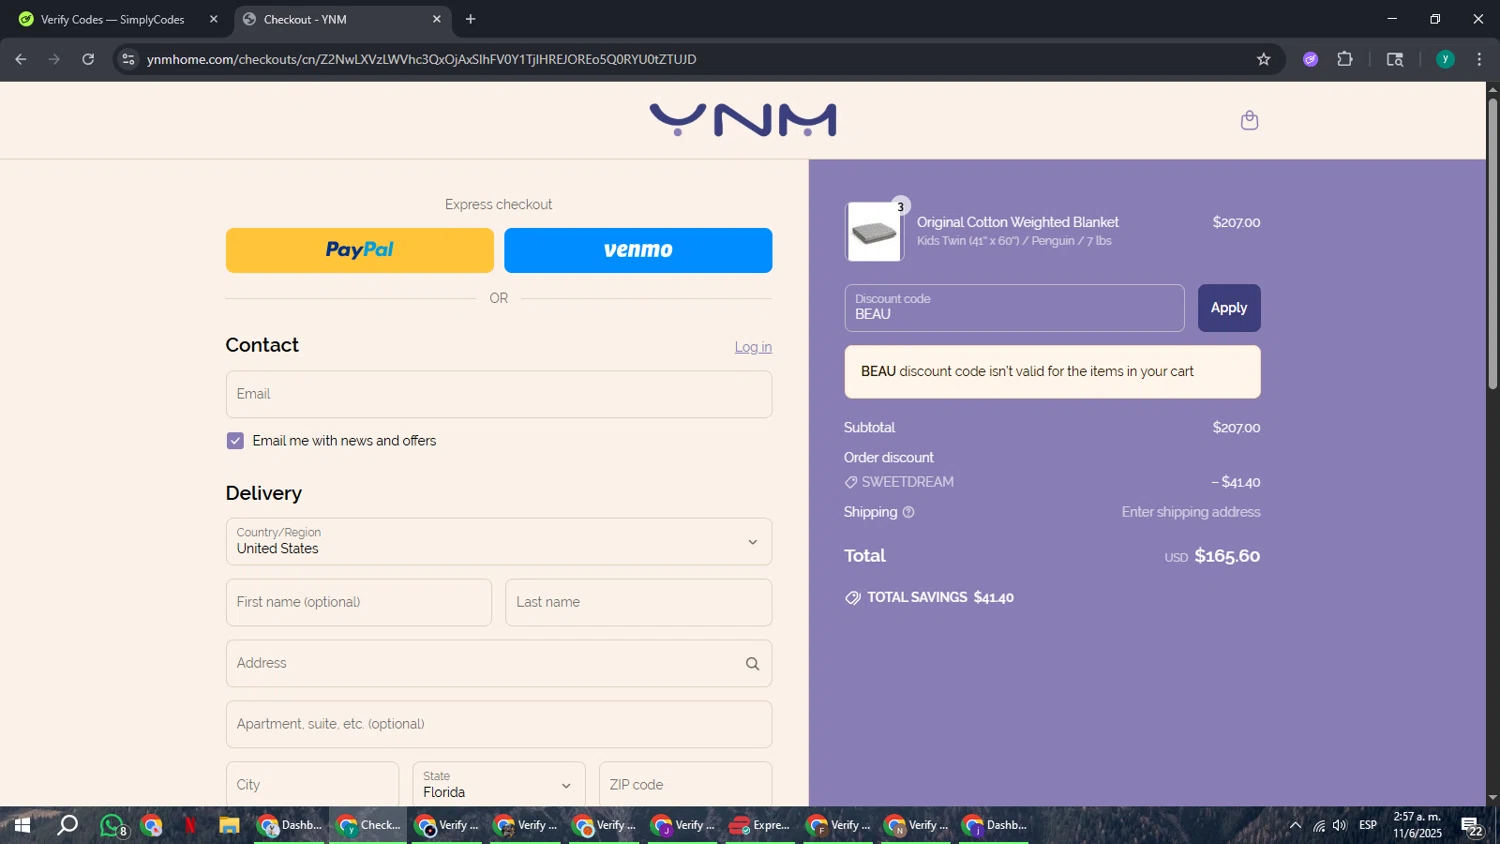Open the notification center icon
1500x844 pixels.
1472,826
